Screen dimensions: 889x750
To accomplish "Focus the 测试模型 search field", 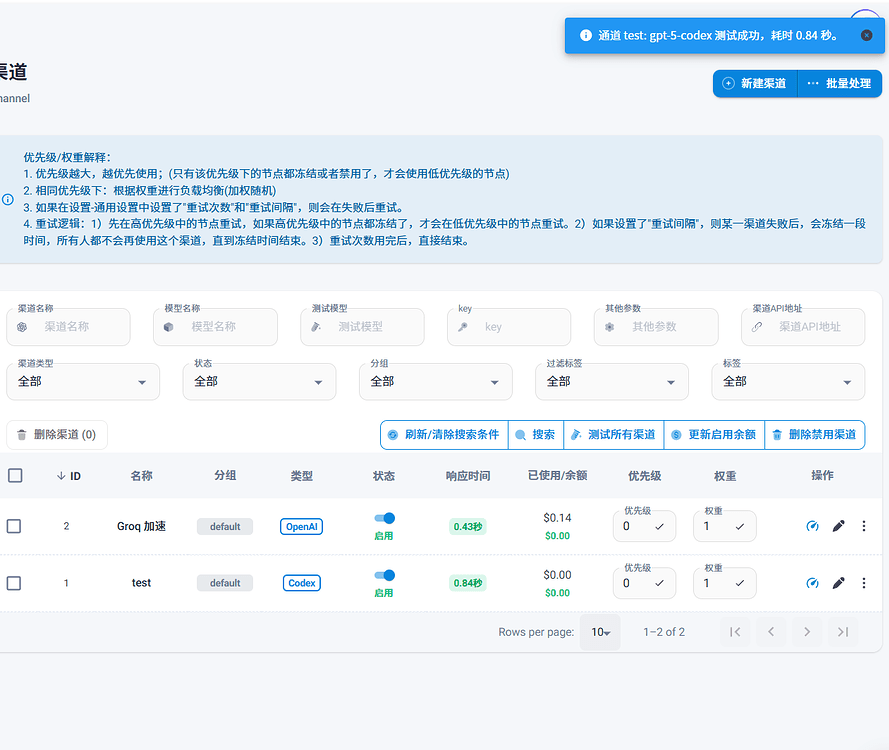I will click(362, 327).
